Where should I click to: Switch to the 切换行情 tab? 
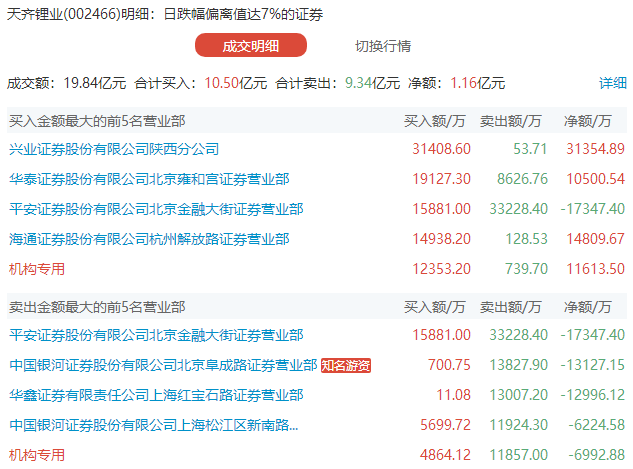point(383,46)
